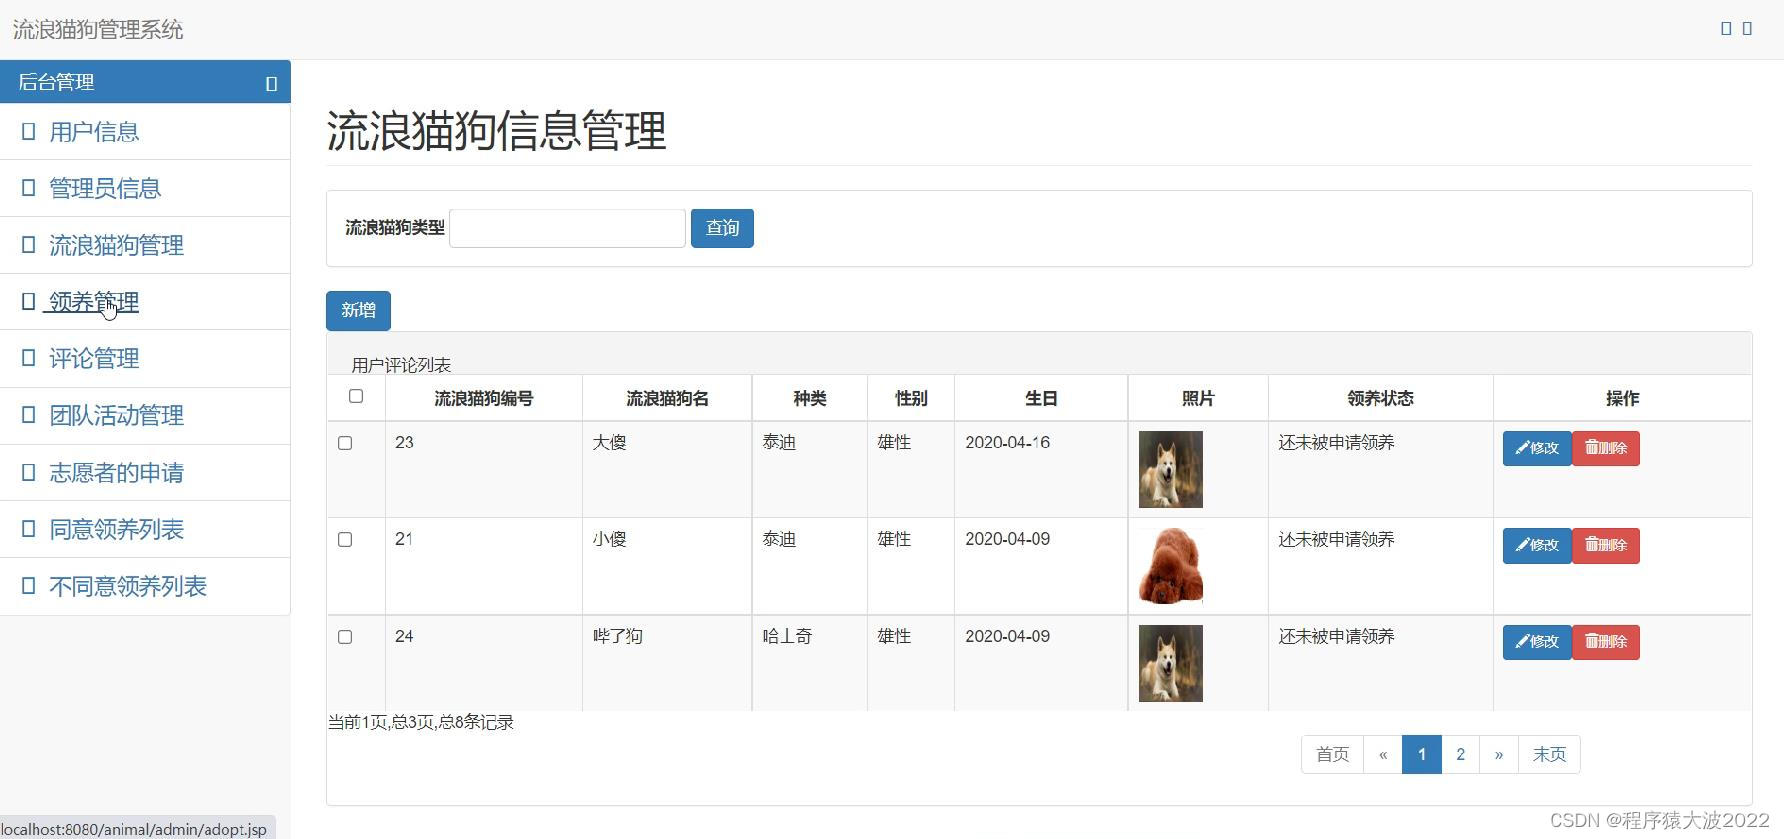Open 领养管理 menu item

click(x=94, y=301)
